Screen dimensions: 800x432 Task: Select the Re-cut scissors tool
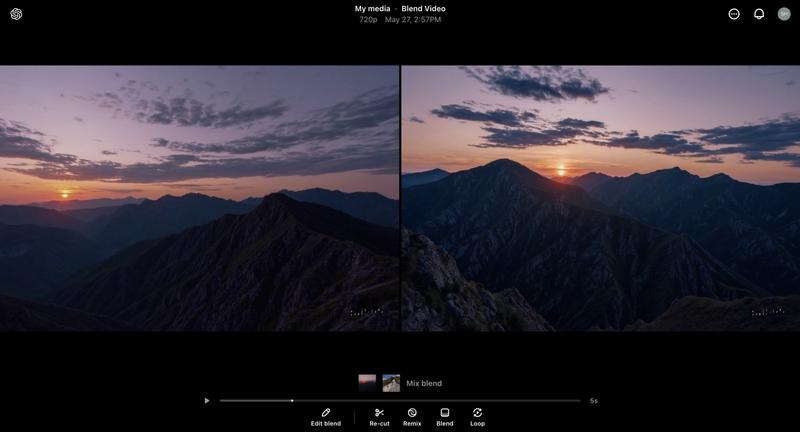[x=379, y=412]
